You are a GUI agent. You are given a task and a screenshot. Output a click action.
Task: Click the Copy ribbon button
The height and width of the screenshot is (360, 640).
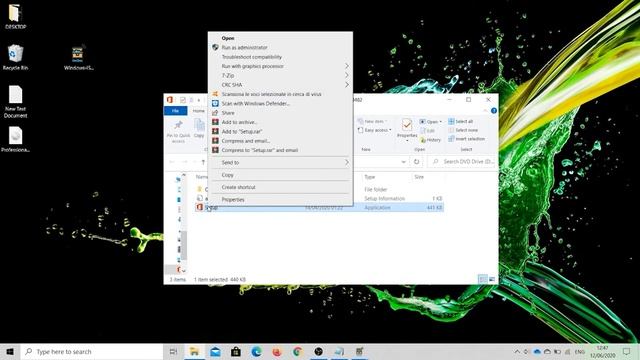(x=199, y=129)
